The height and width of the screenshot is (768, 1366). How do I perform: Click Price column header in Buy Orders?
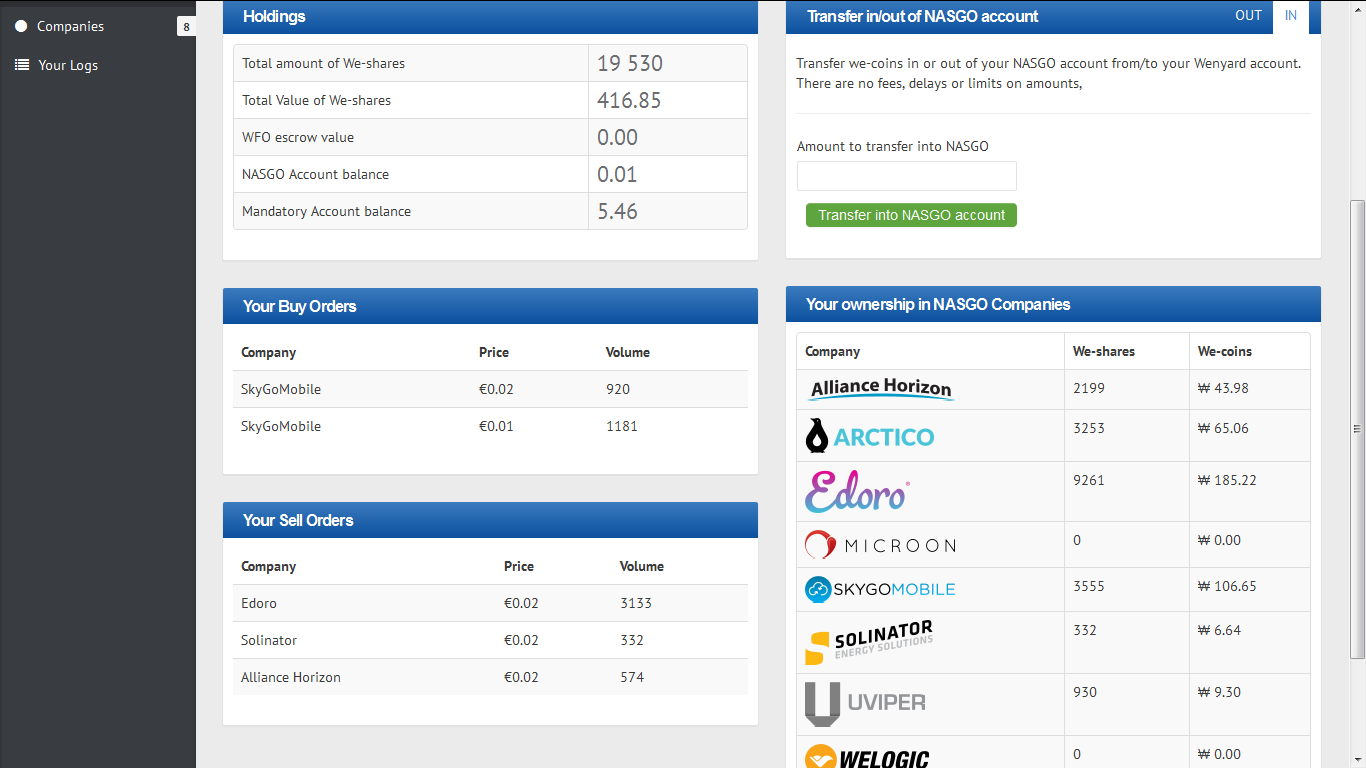[x=494, y=352]
